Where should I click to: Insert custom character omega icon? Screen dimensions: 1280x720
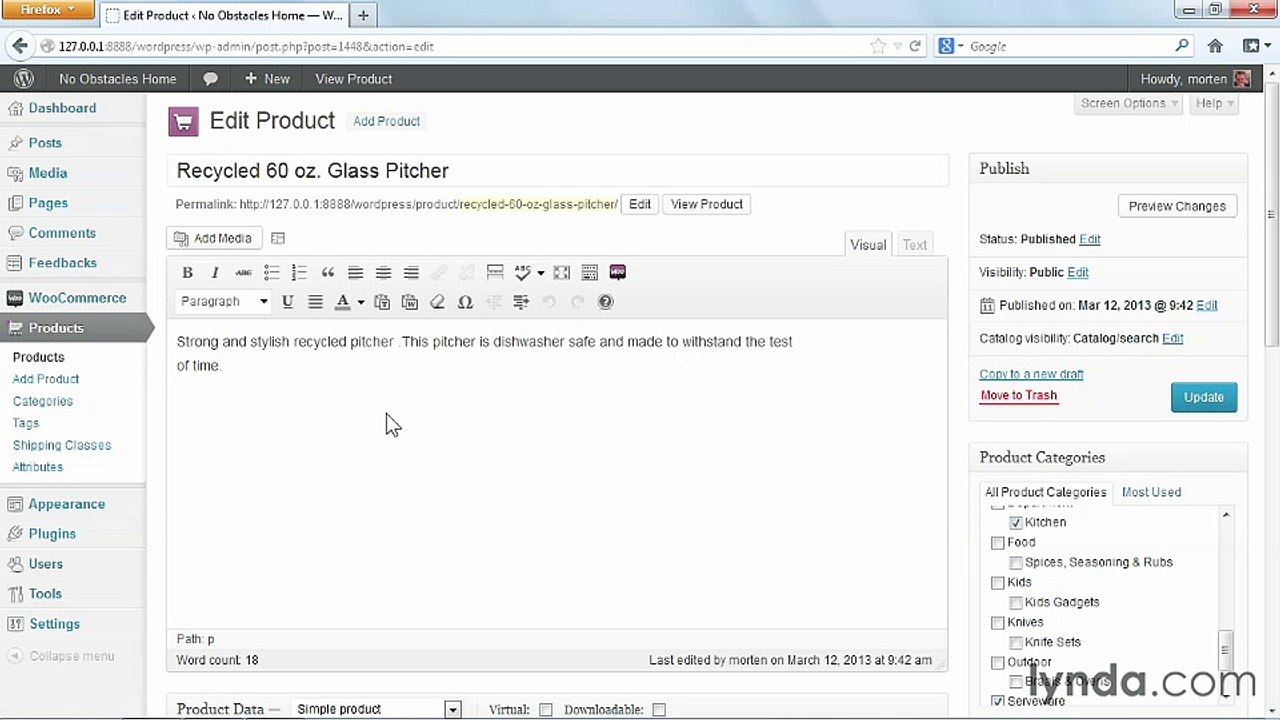(x=465, y=301)
